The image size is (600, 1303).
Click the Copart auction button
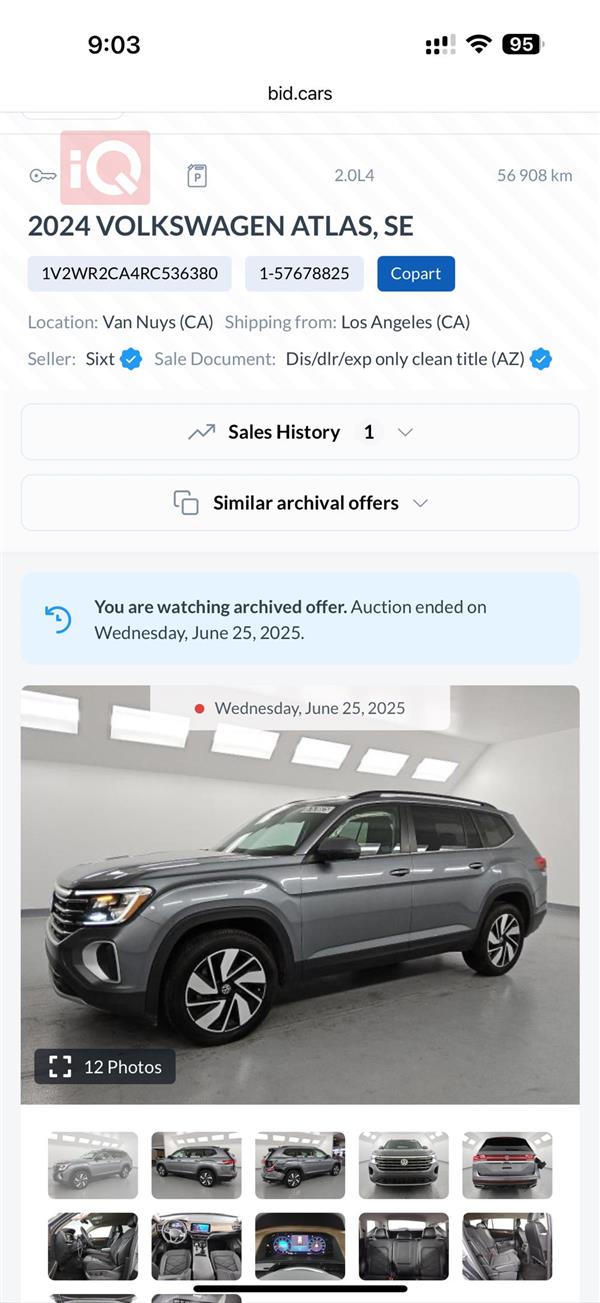pyautogui.click(x=416, y=273)
